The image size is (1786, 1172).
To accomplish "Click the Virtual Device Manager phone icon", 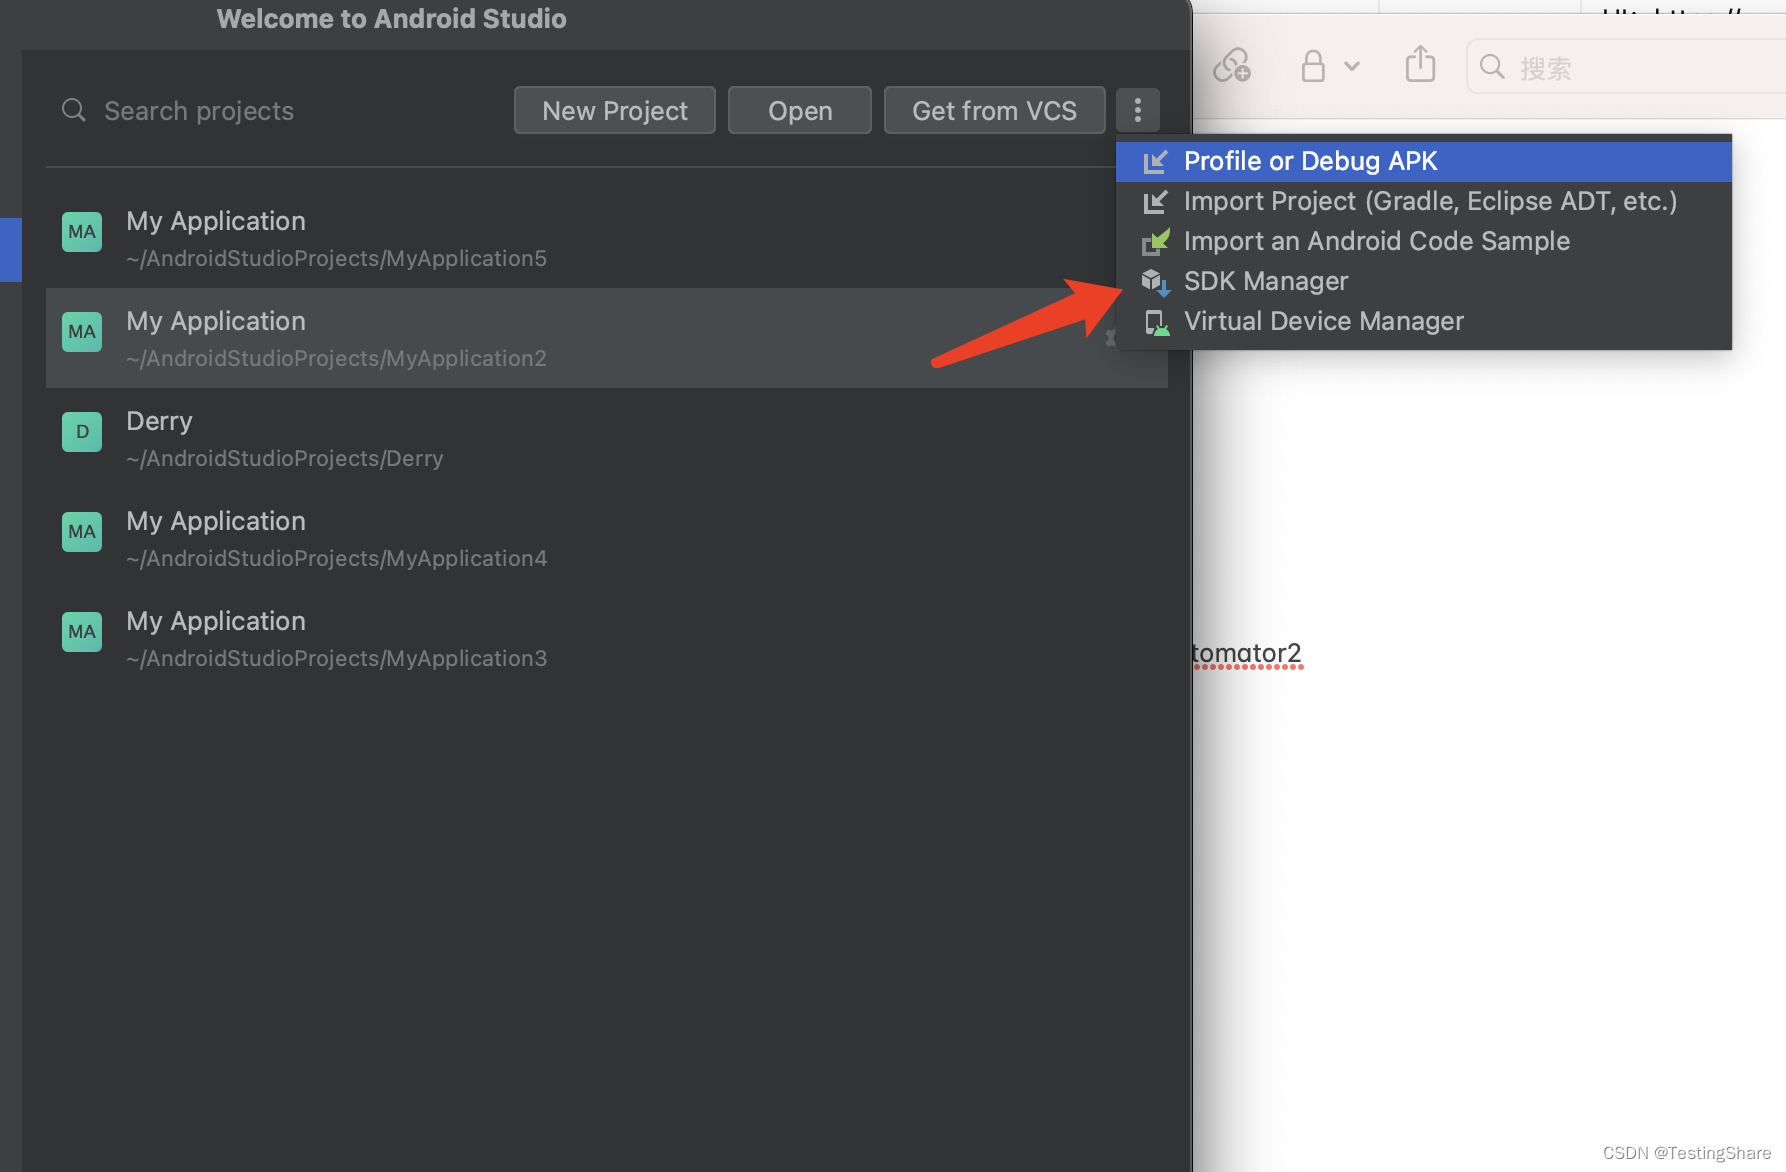I will [1156, 322].
